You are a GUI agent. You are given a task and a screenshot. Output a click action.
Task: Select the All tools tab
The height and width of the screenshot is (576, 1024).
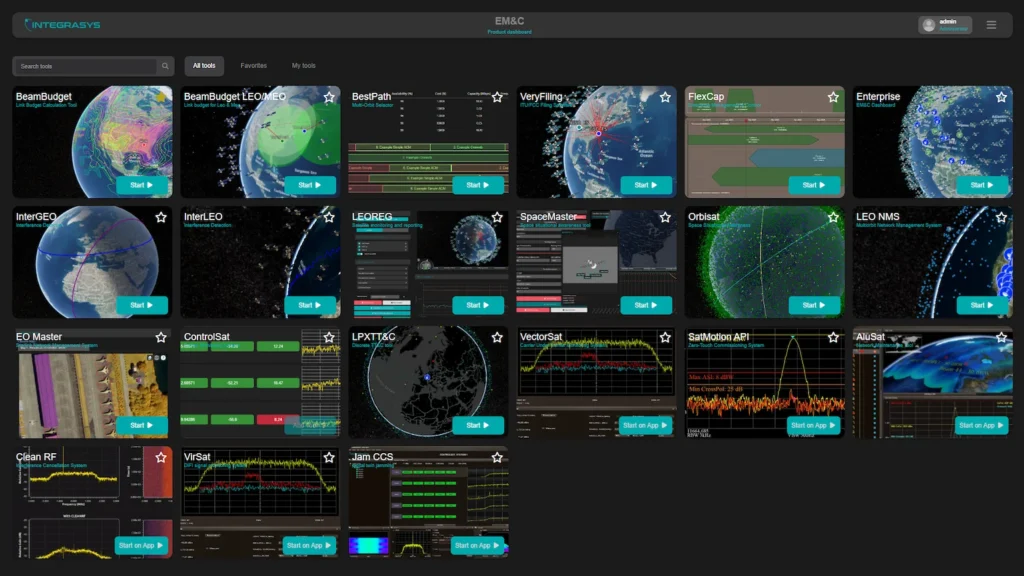[204, 66]
